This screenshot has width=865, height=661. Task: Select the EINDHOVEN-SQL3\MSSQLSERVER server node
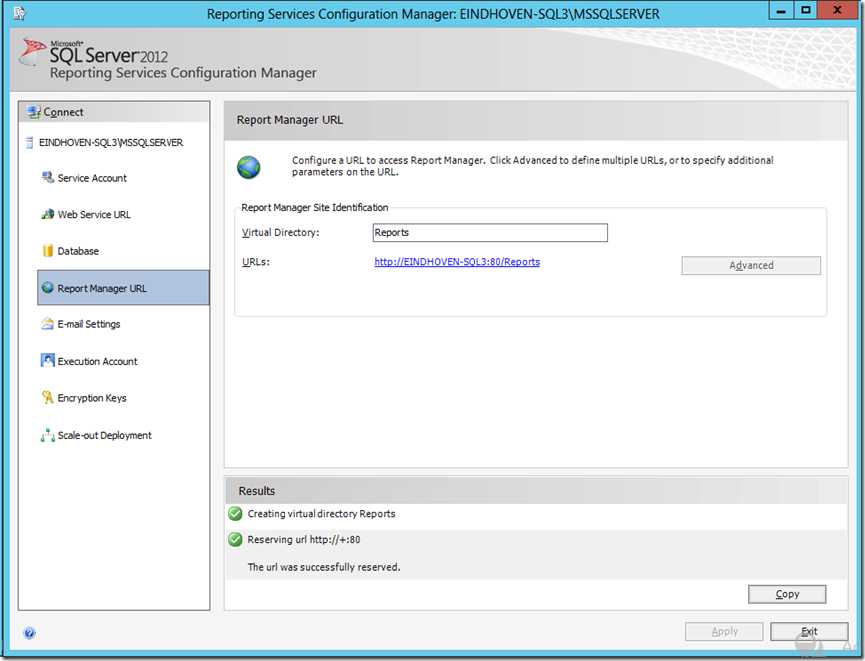111,143
